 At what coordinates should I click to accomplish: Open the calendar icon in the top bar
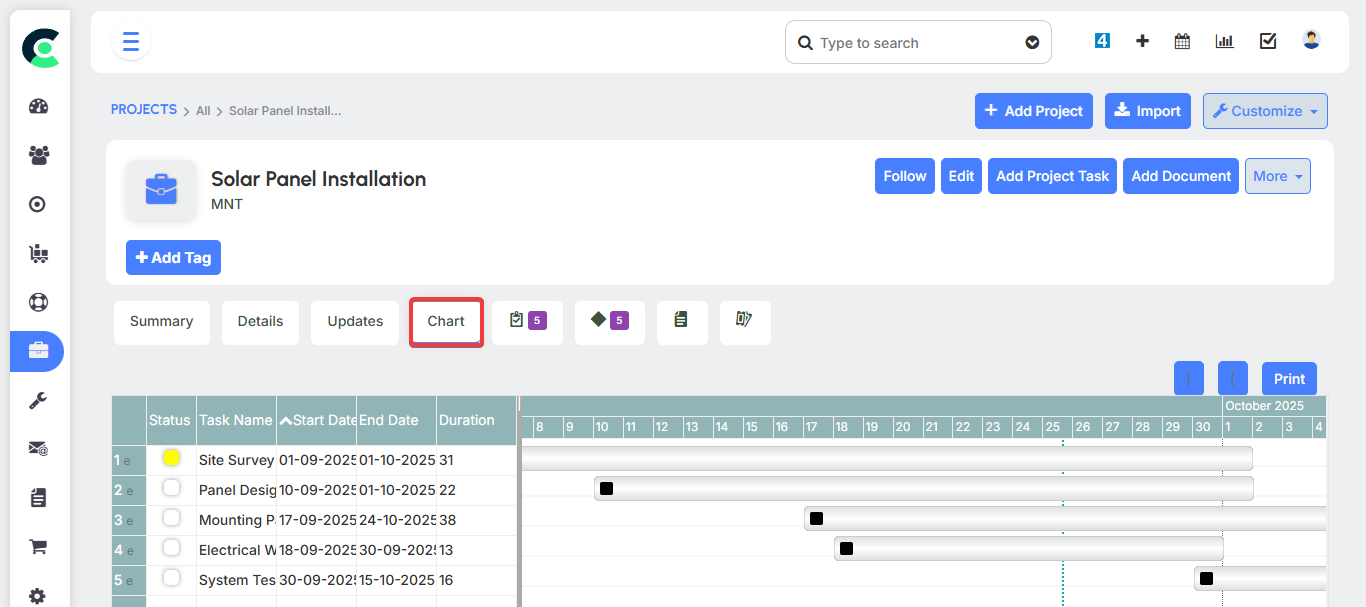[x=1181, y=41]
